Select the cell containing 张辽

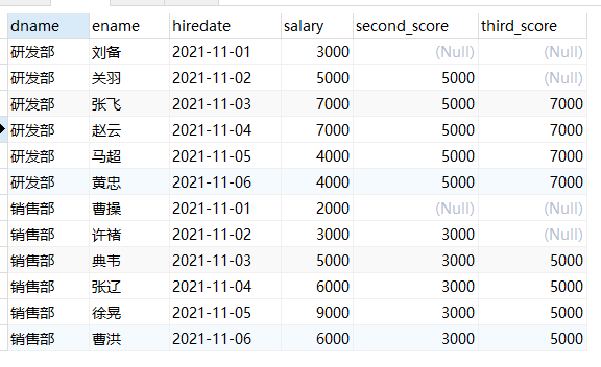[x=129, y=286]
